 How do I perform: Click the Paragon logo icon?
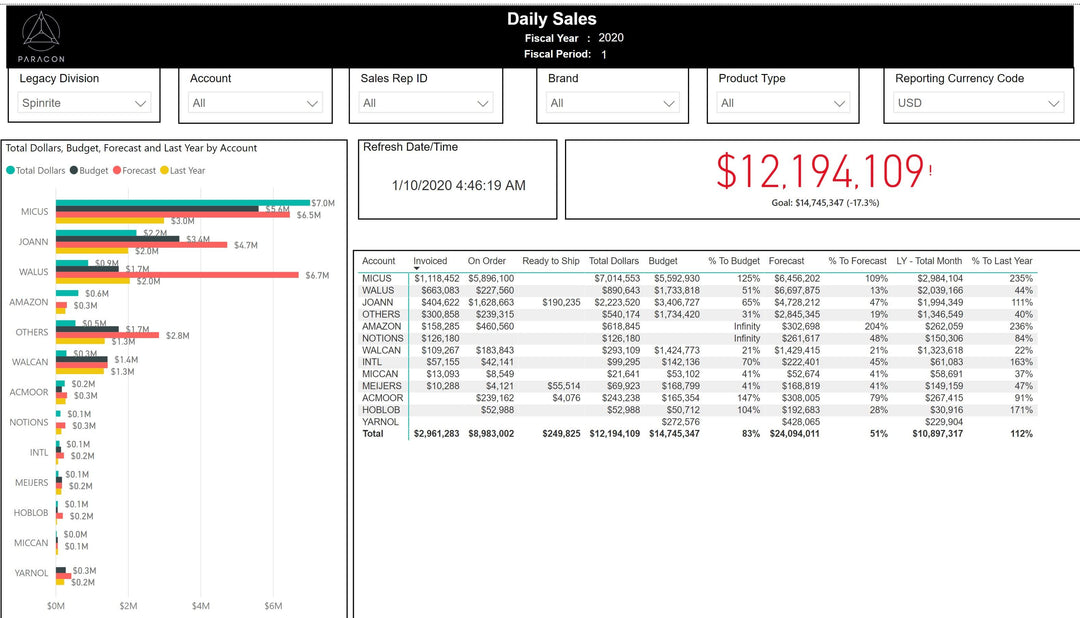point(40,32)
